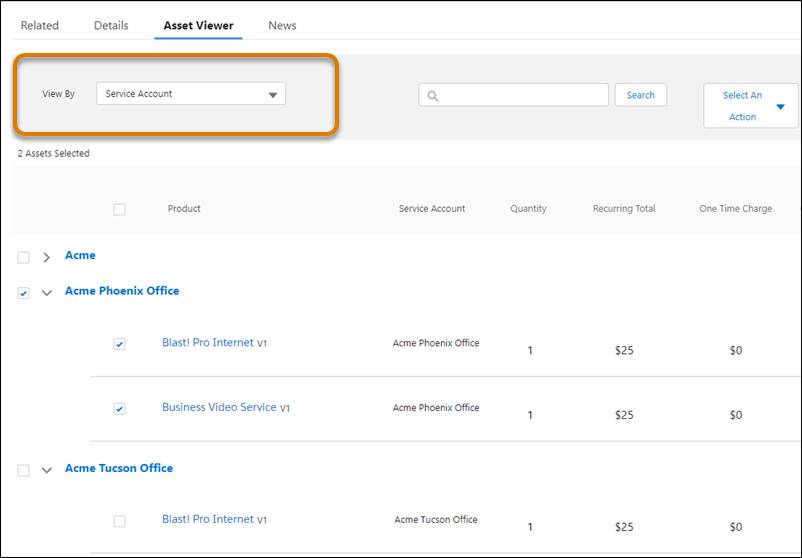This screenshot has height=558, width=802.
Task: Click Acme Tucson Office service account cell
Action: [436, 520]
